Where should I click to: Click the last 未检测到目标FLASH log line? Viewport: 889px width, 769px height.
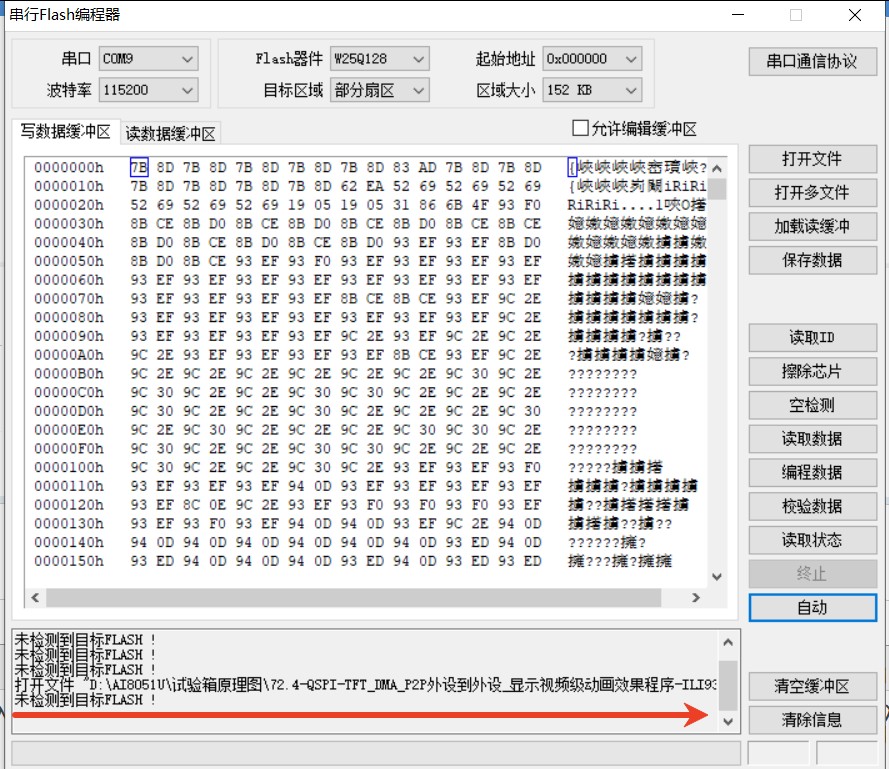point(85,700)
